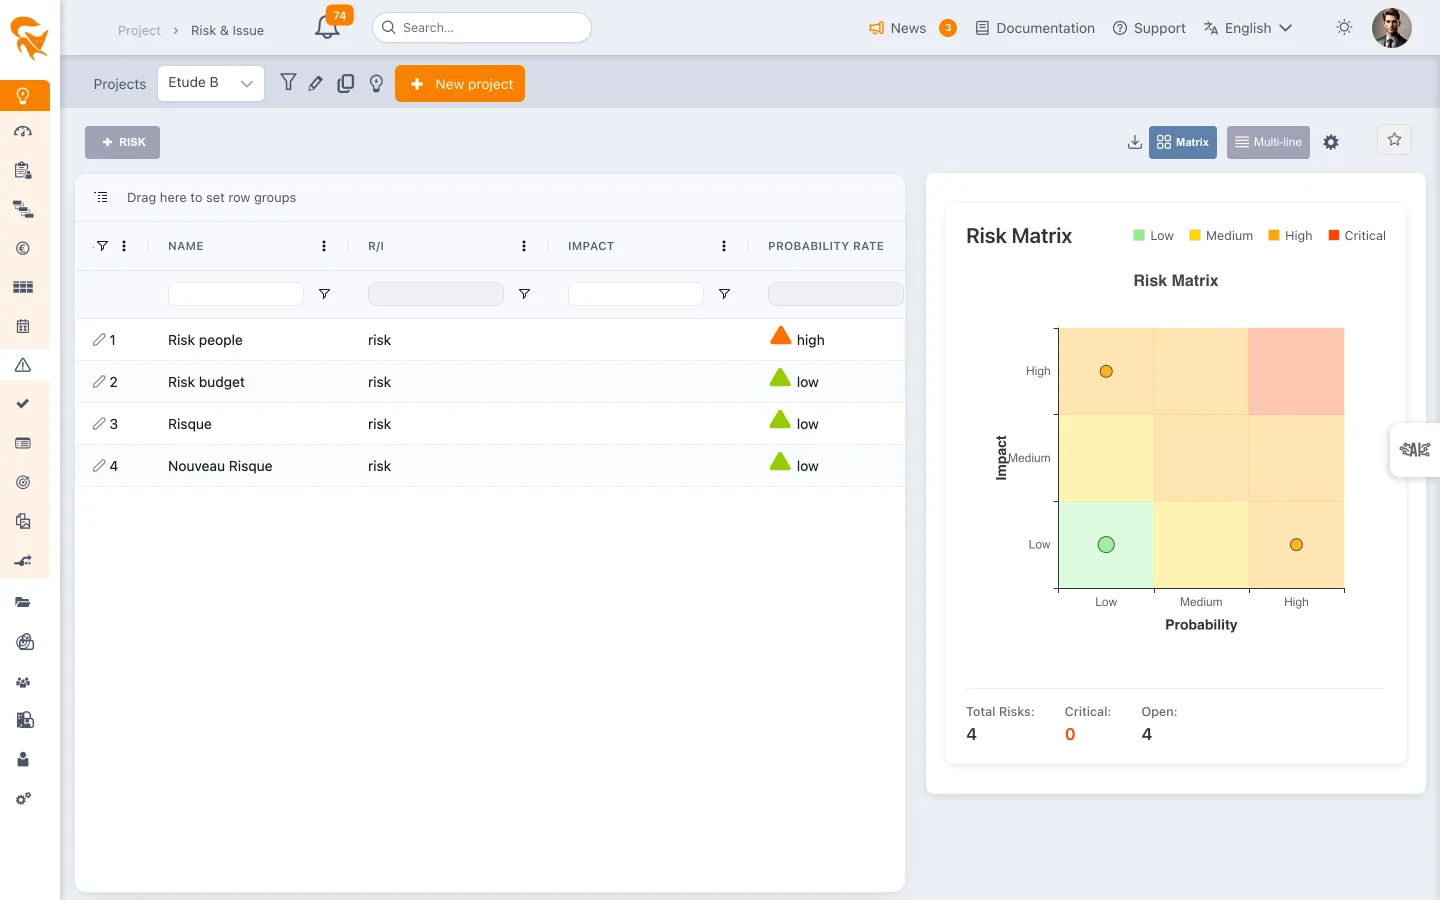The image size is (1440, 900).
Task: Click the project filter funnel icon
Action: (288, 83)
